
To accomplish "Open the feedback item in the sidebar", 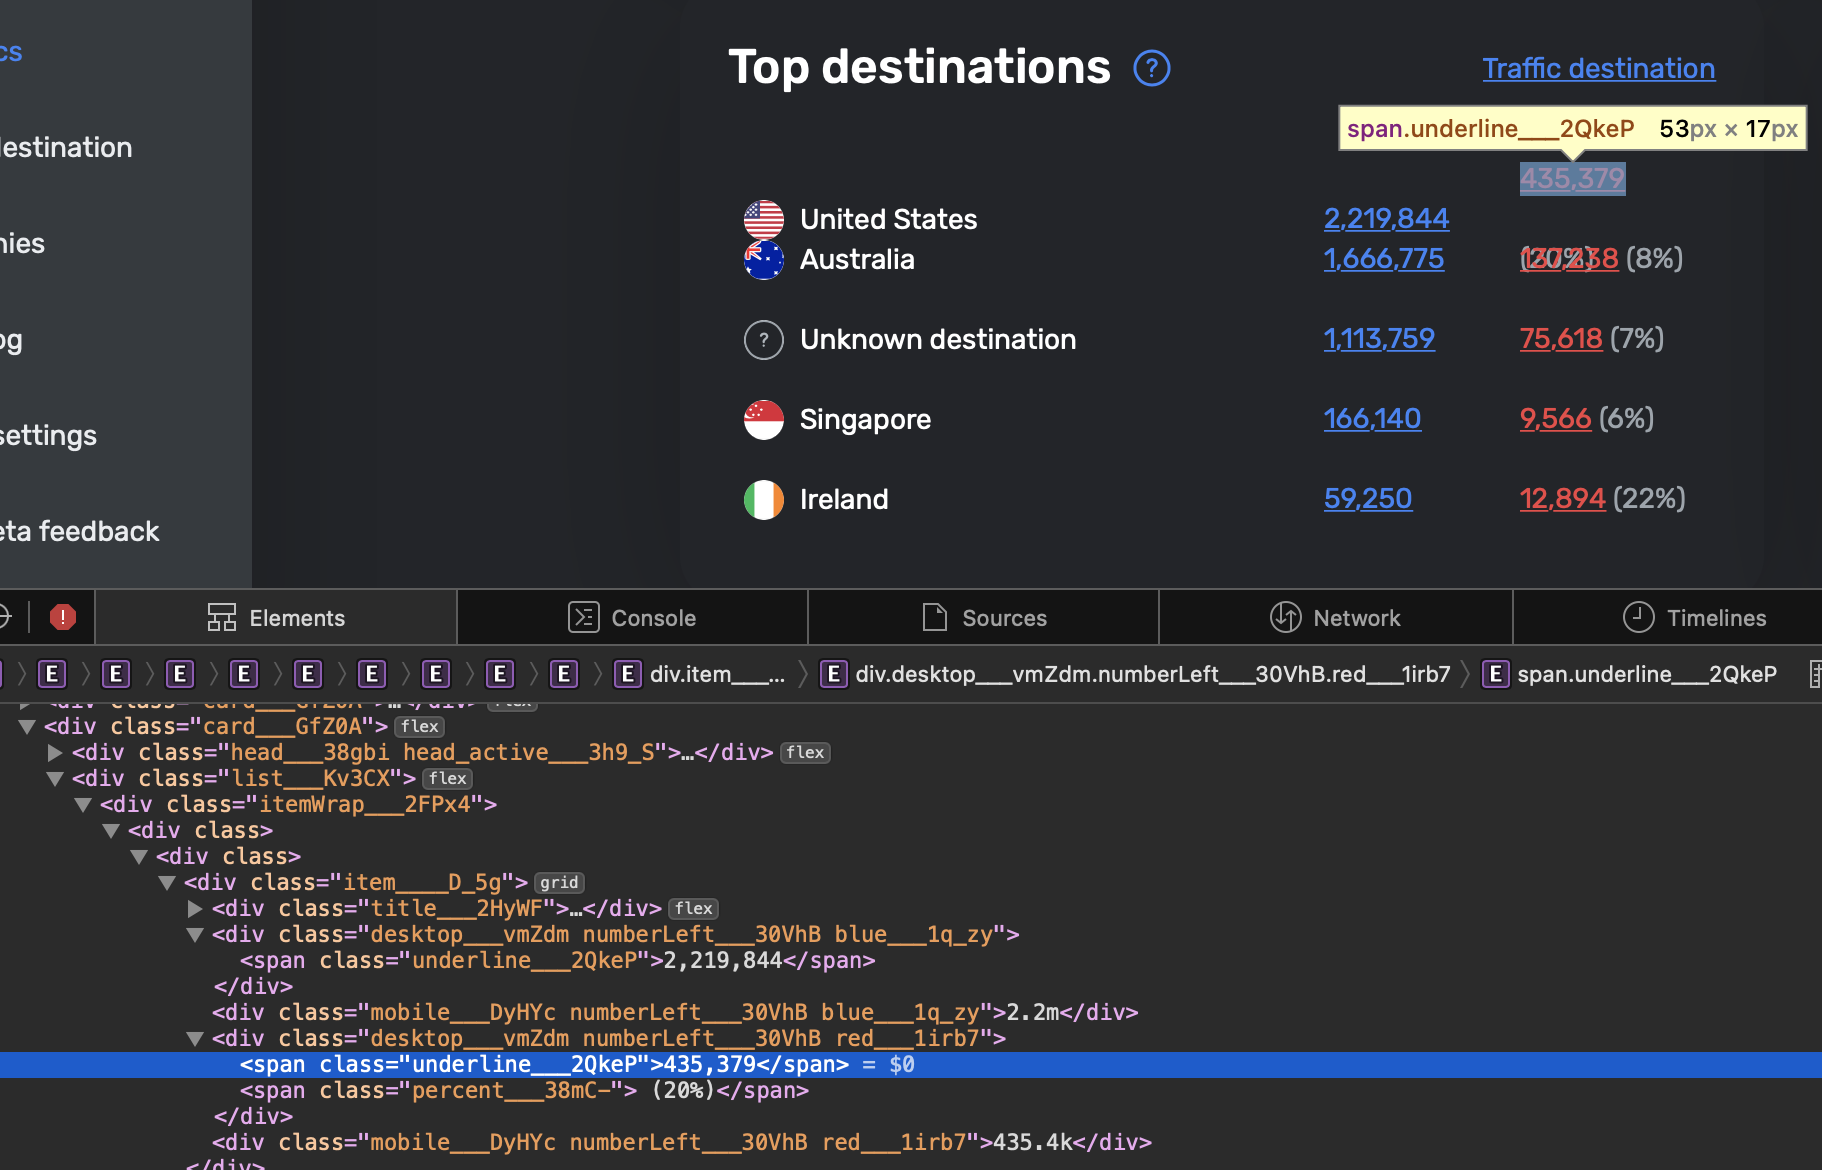I will (x=79, y=531).
